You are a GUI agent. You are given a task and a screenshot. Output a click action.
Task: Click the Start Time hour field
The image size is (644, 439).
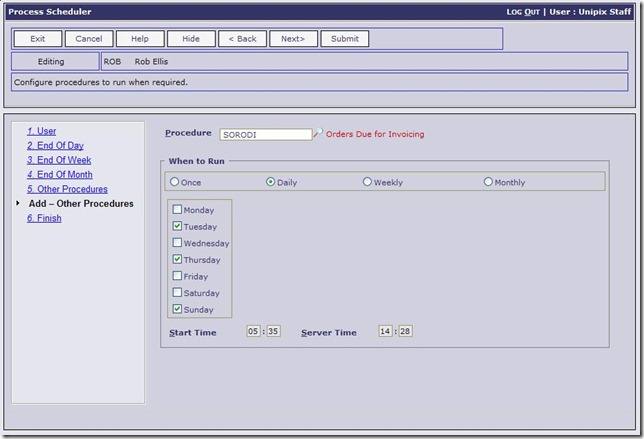pos(253,332)
